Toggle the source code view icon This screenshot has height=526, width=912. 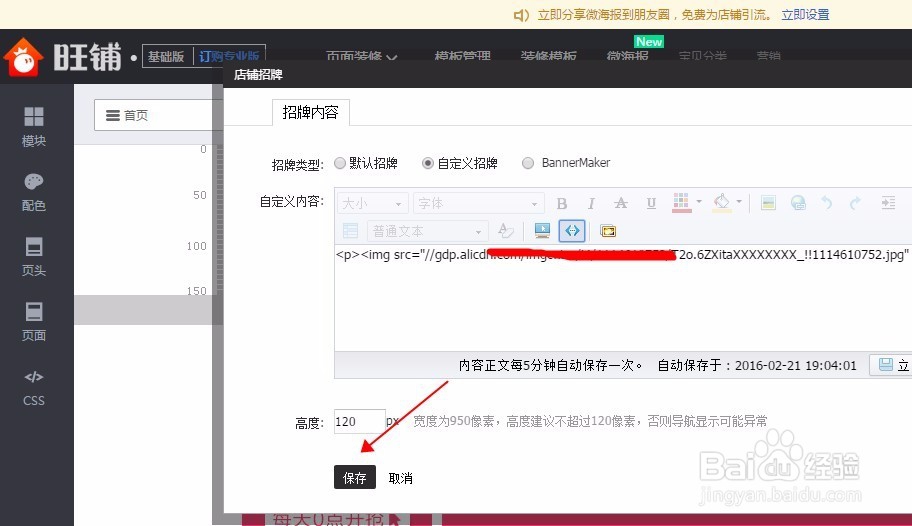pyautogui.click(x=572, y=231)
